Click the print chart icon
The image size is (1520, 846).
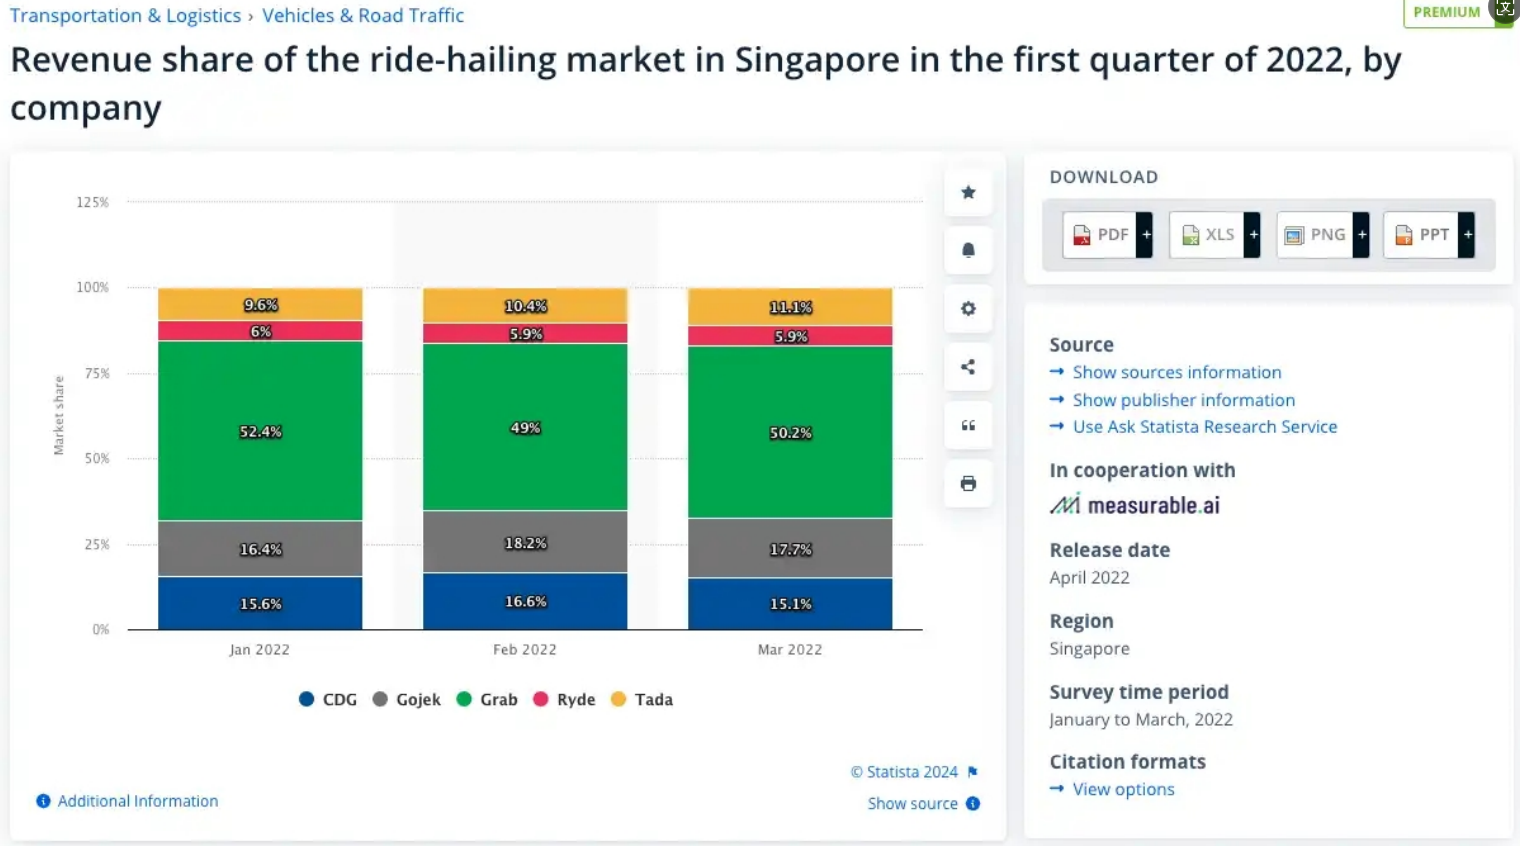(968, 484)
